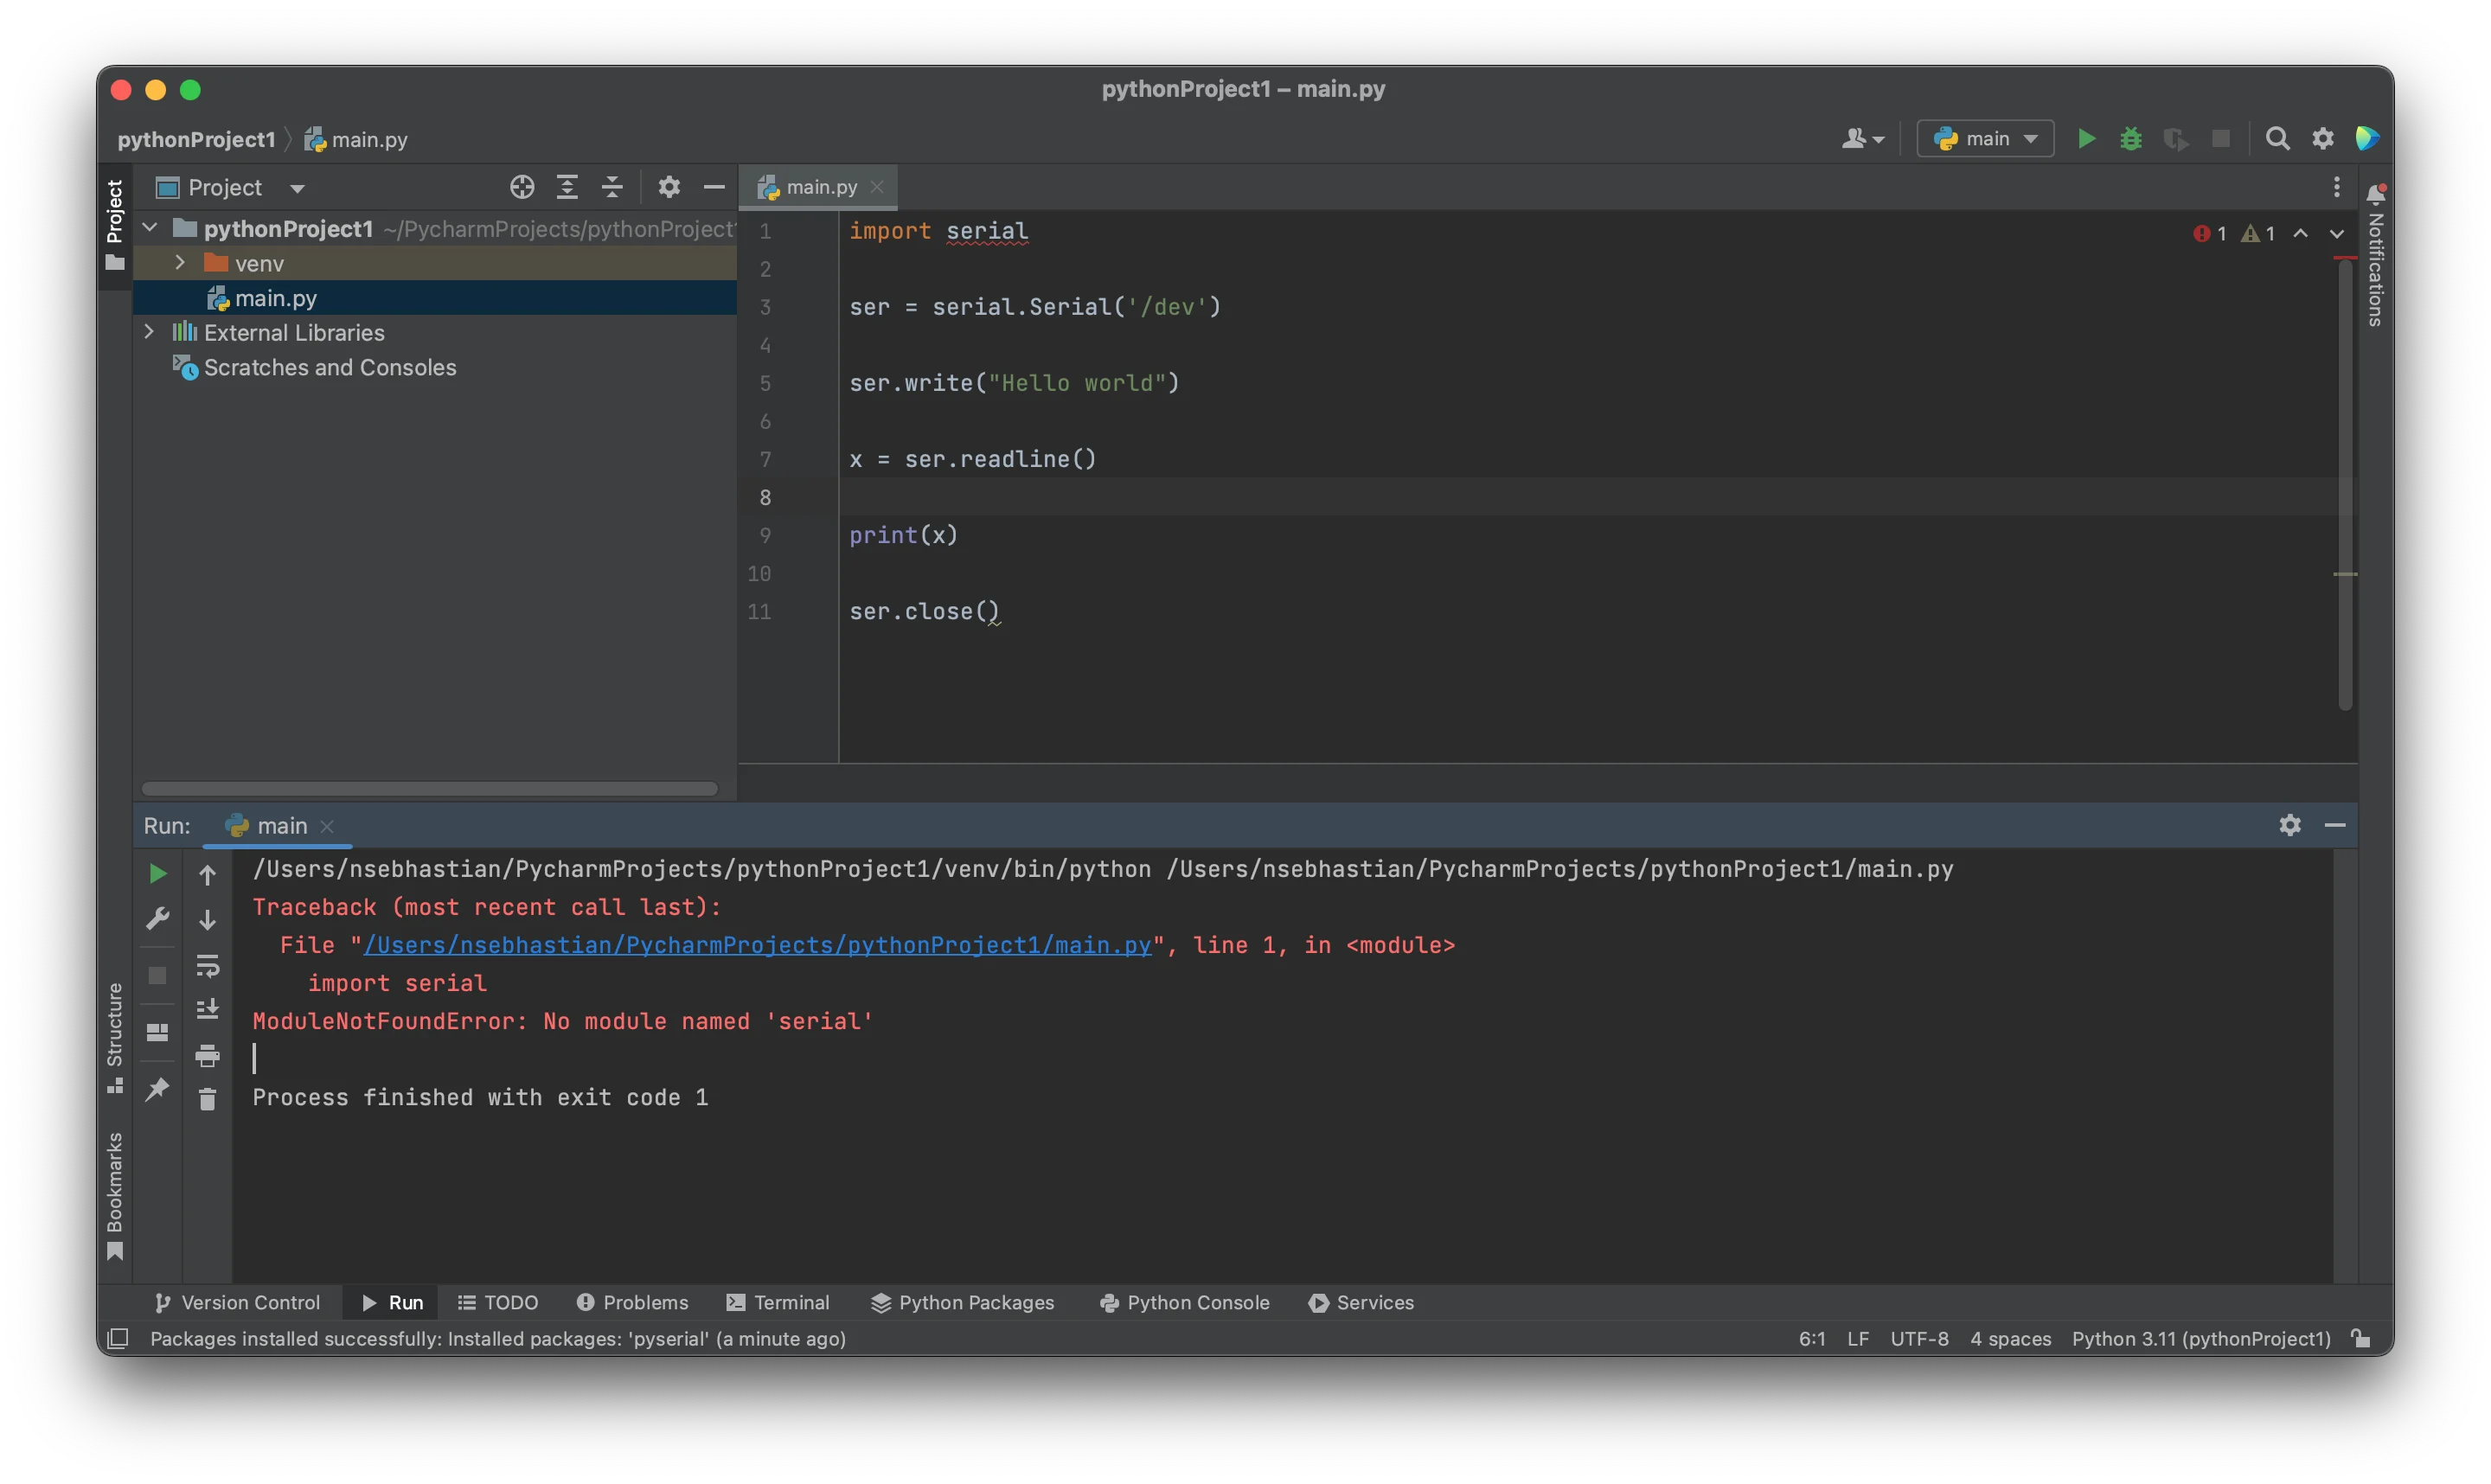The width and height of the screenshot is (2491, 1484).
Task: Collapse all items in Project panel
Action: coord(612,187)
